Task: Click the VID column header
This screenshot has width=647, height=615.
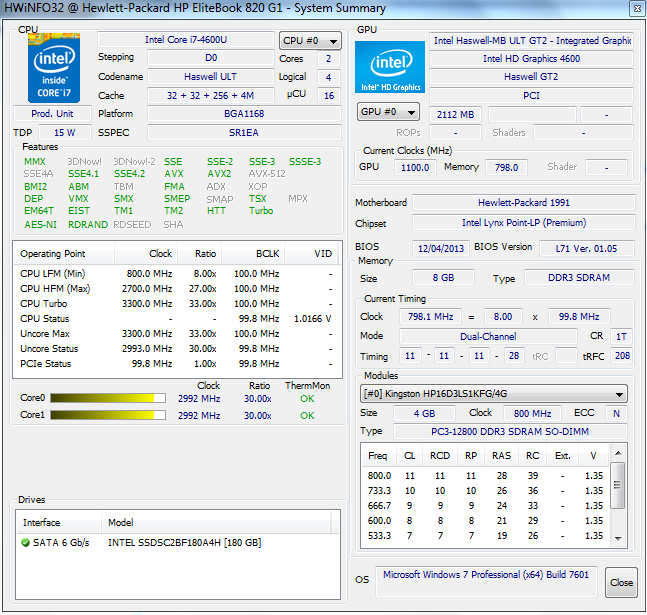Action: pyautogui.click(x=311, y=253)
